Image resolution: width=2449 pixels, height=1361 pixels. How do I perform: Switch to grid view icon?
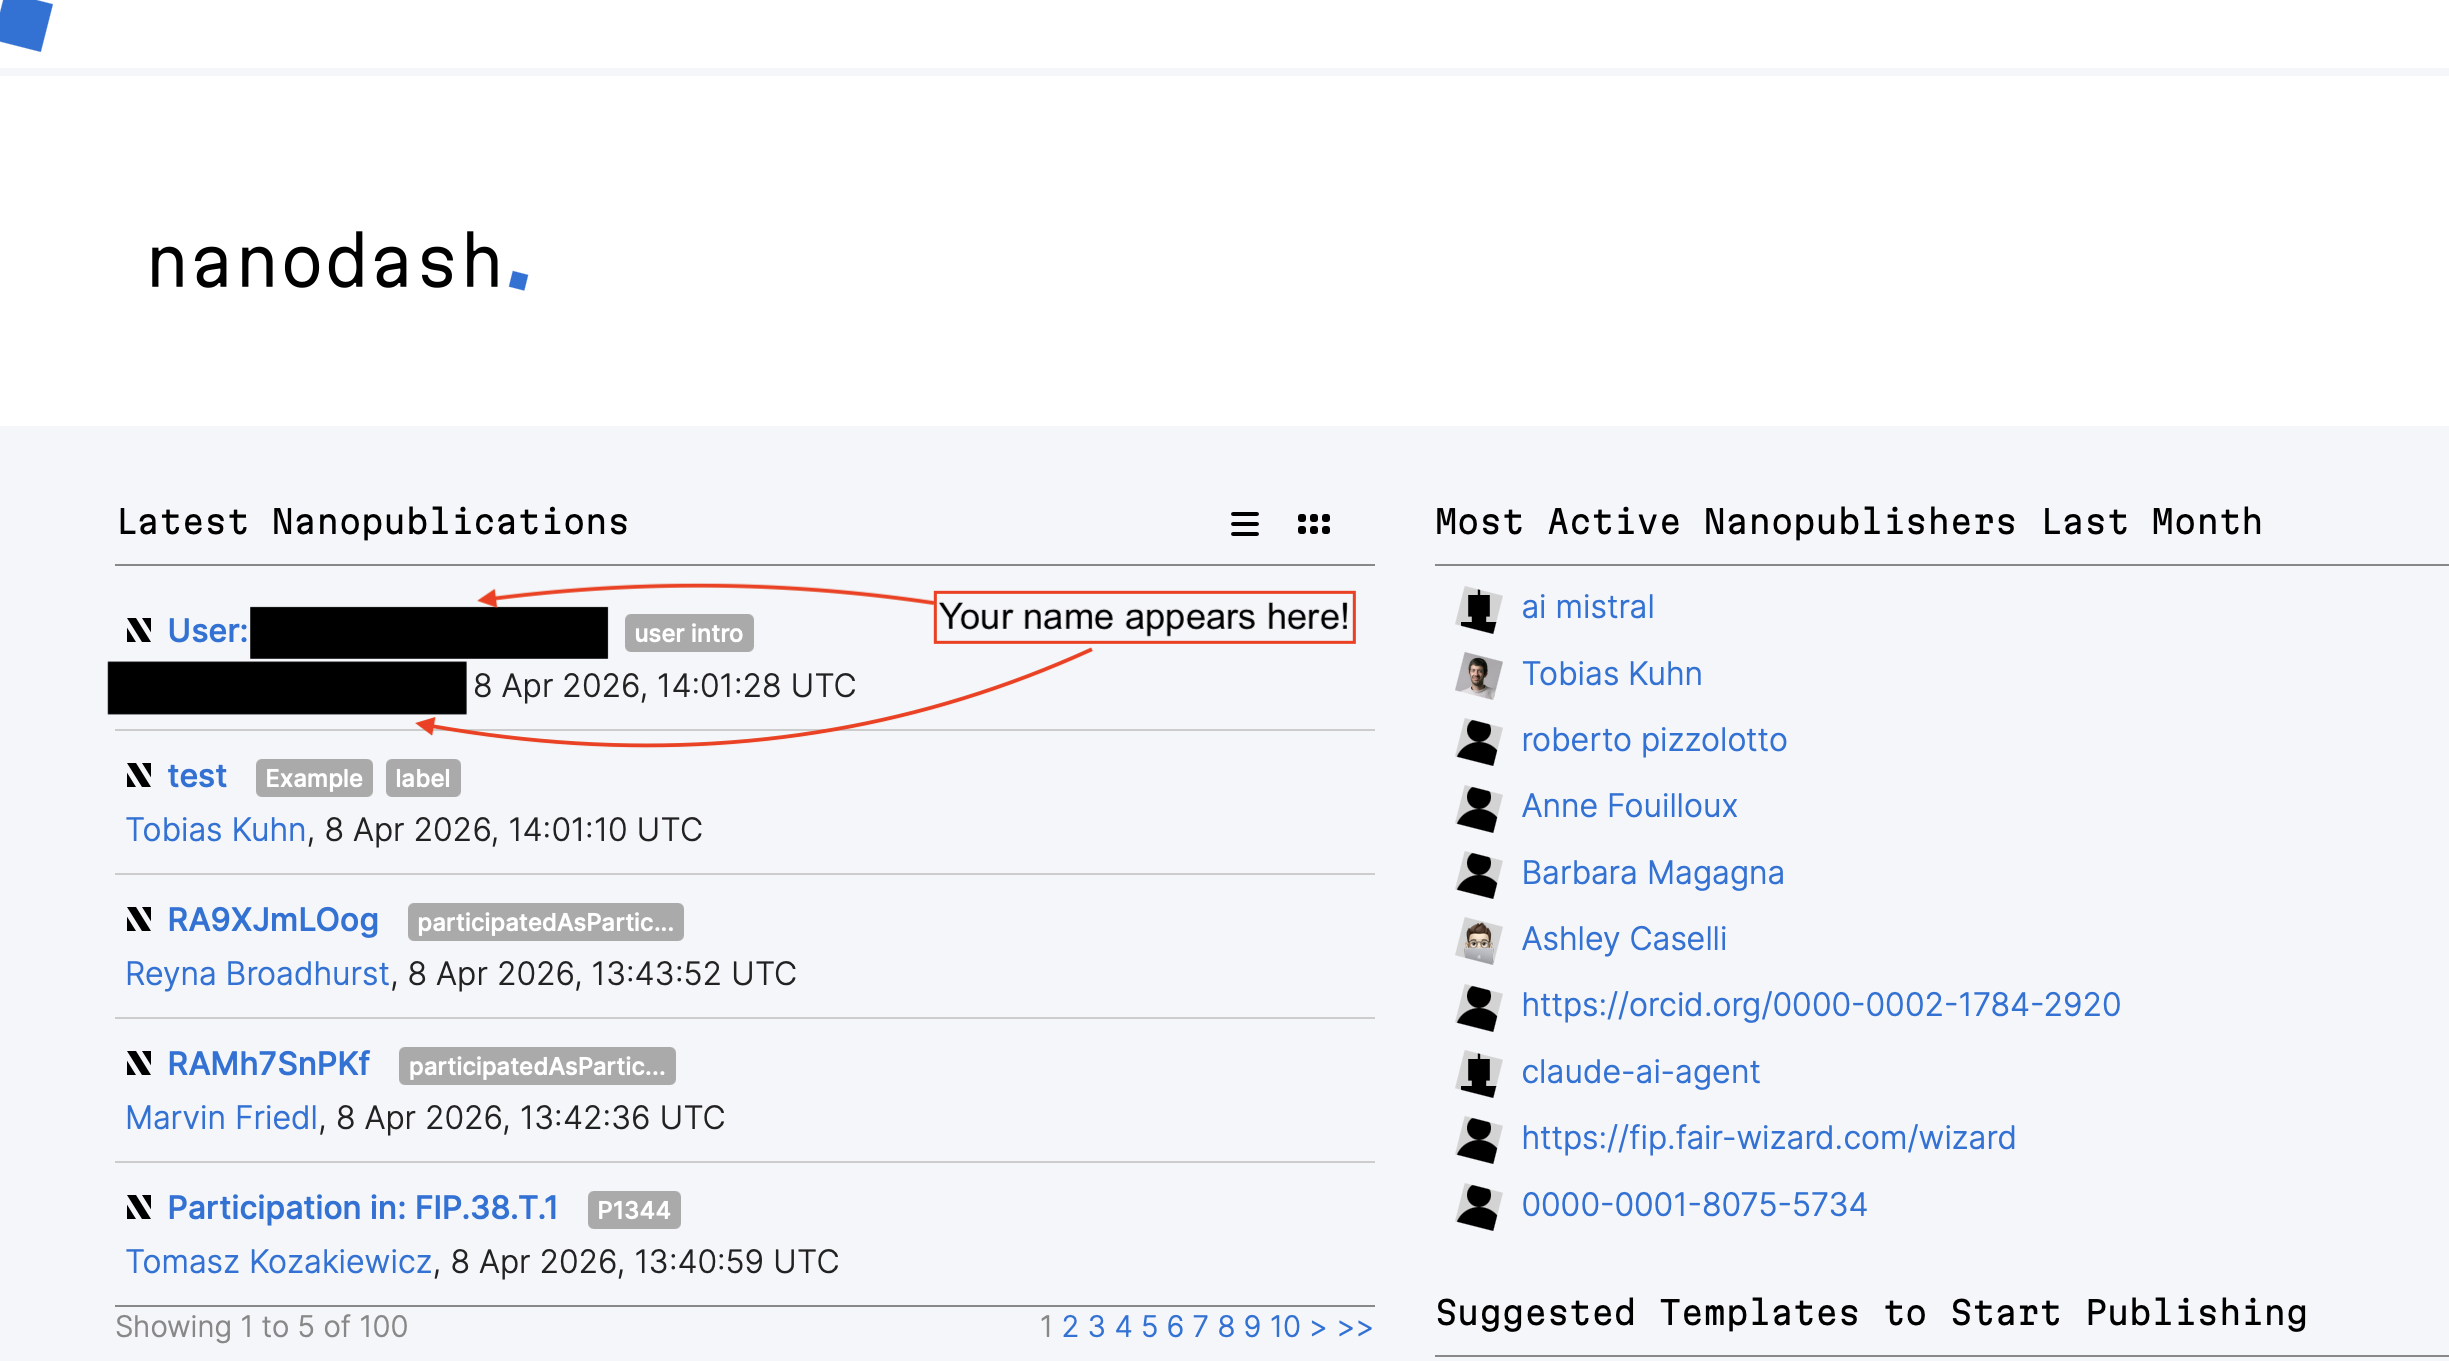tap(1313, 524)
